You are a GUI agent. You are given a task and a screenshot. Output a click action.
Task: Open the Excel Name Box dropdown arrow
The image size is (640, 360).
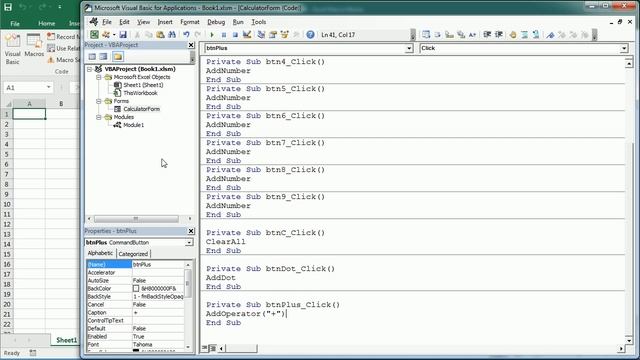click(x=49, y=87)
